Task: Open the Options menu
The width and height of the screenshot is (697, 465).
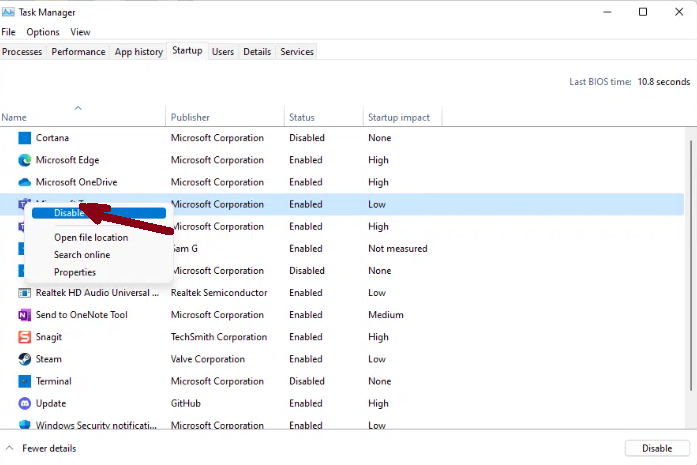Action: (43, 32)
